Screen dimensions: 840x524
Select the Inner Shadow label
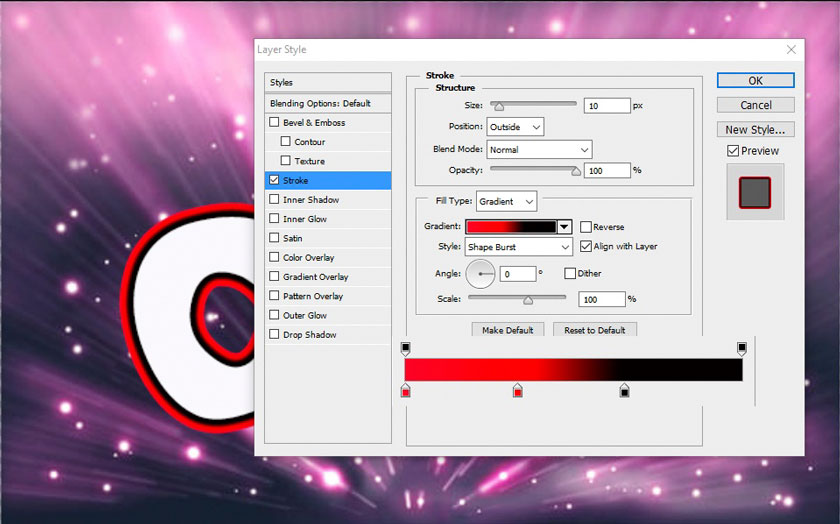(311, 200)
